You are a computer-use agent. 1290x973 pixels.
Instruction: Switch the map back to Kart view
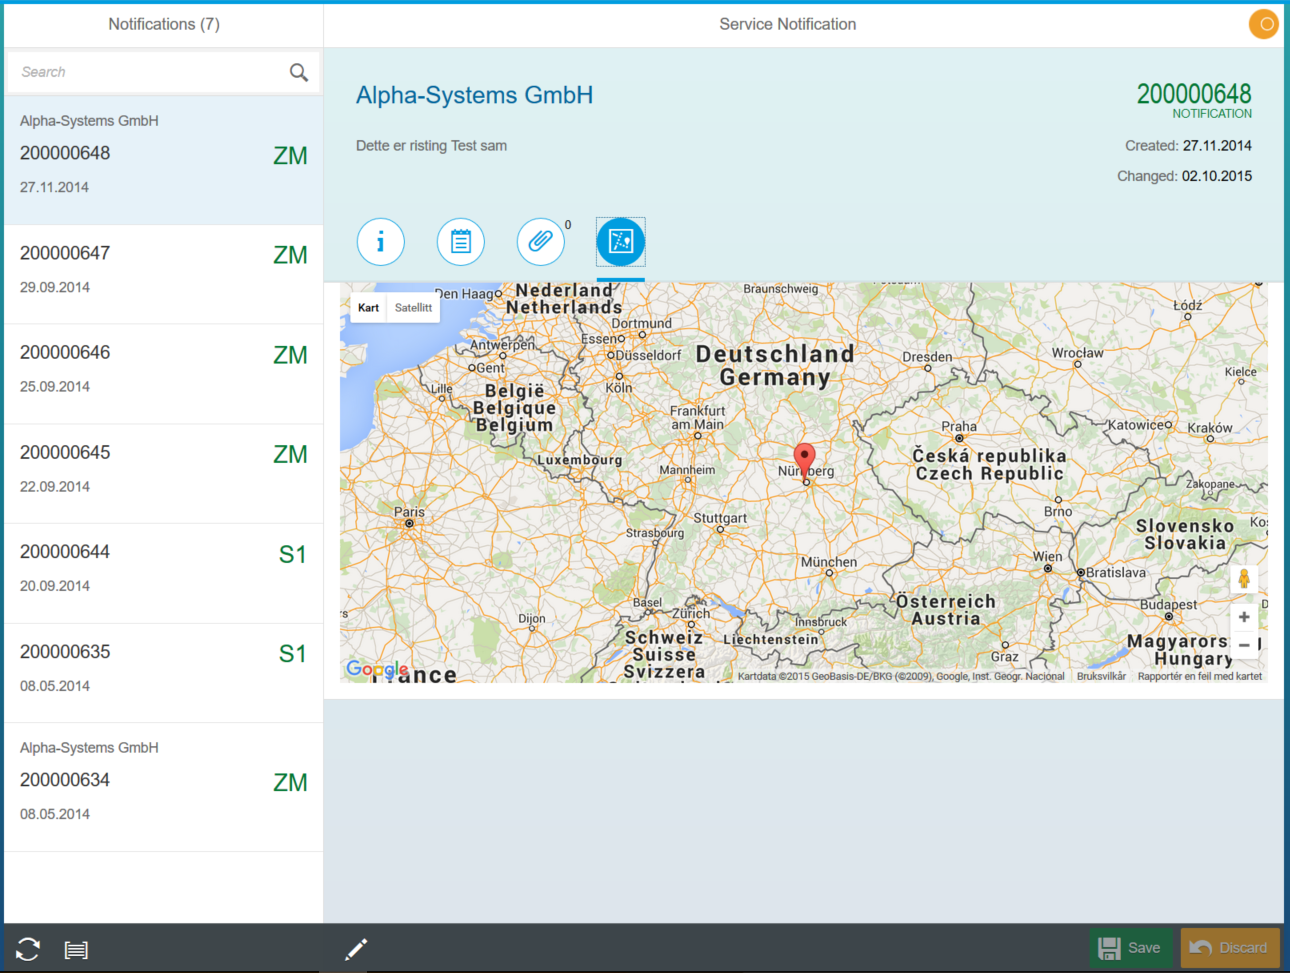coord(368,307)
